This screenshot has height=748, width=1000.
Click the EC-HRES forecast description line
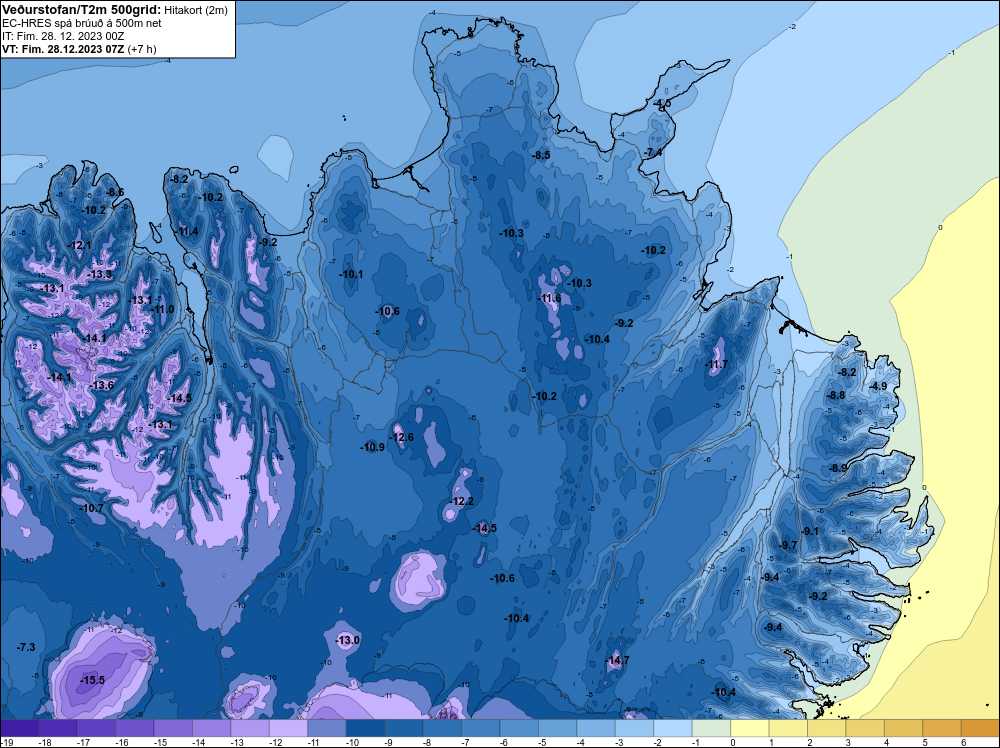click(82, 23)
